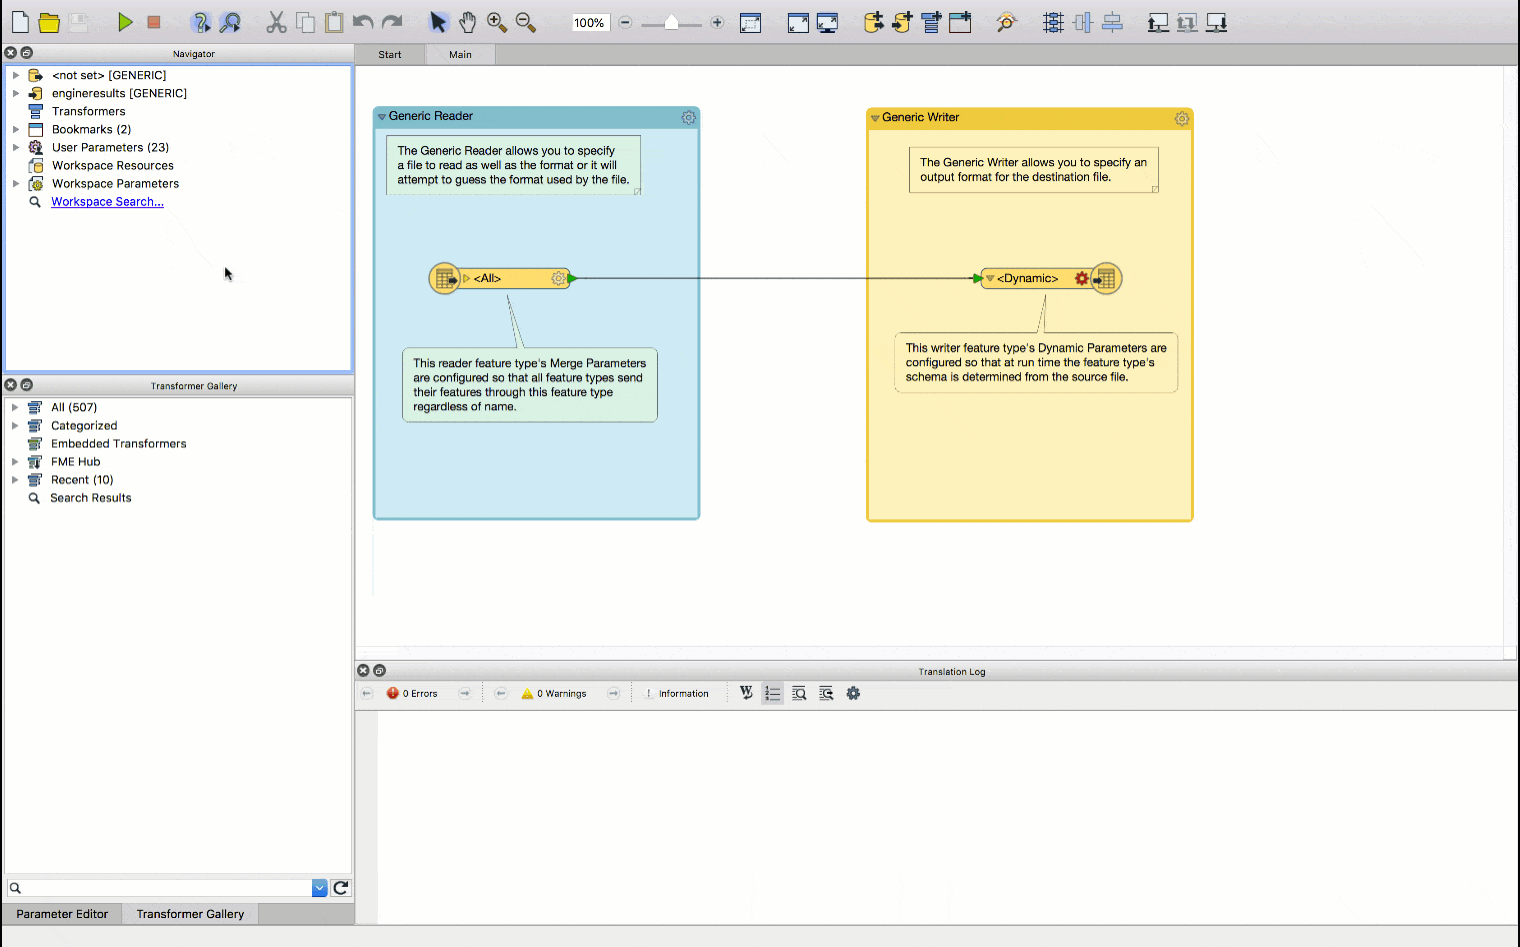The width and height of the screenshot is (1520, 947).
Task: Expand Workspace Parameters in Navigator
Action: pos(16,183)
